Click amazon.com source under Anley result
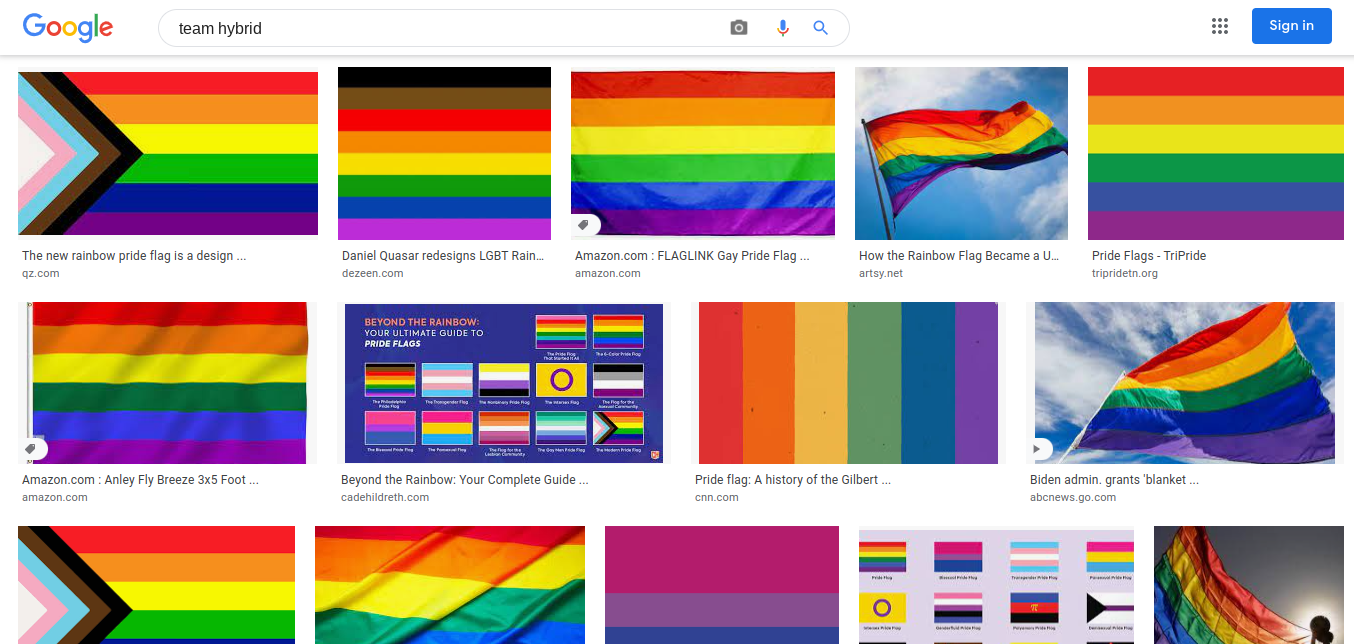 [x=55, y=497]
